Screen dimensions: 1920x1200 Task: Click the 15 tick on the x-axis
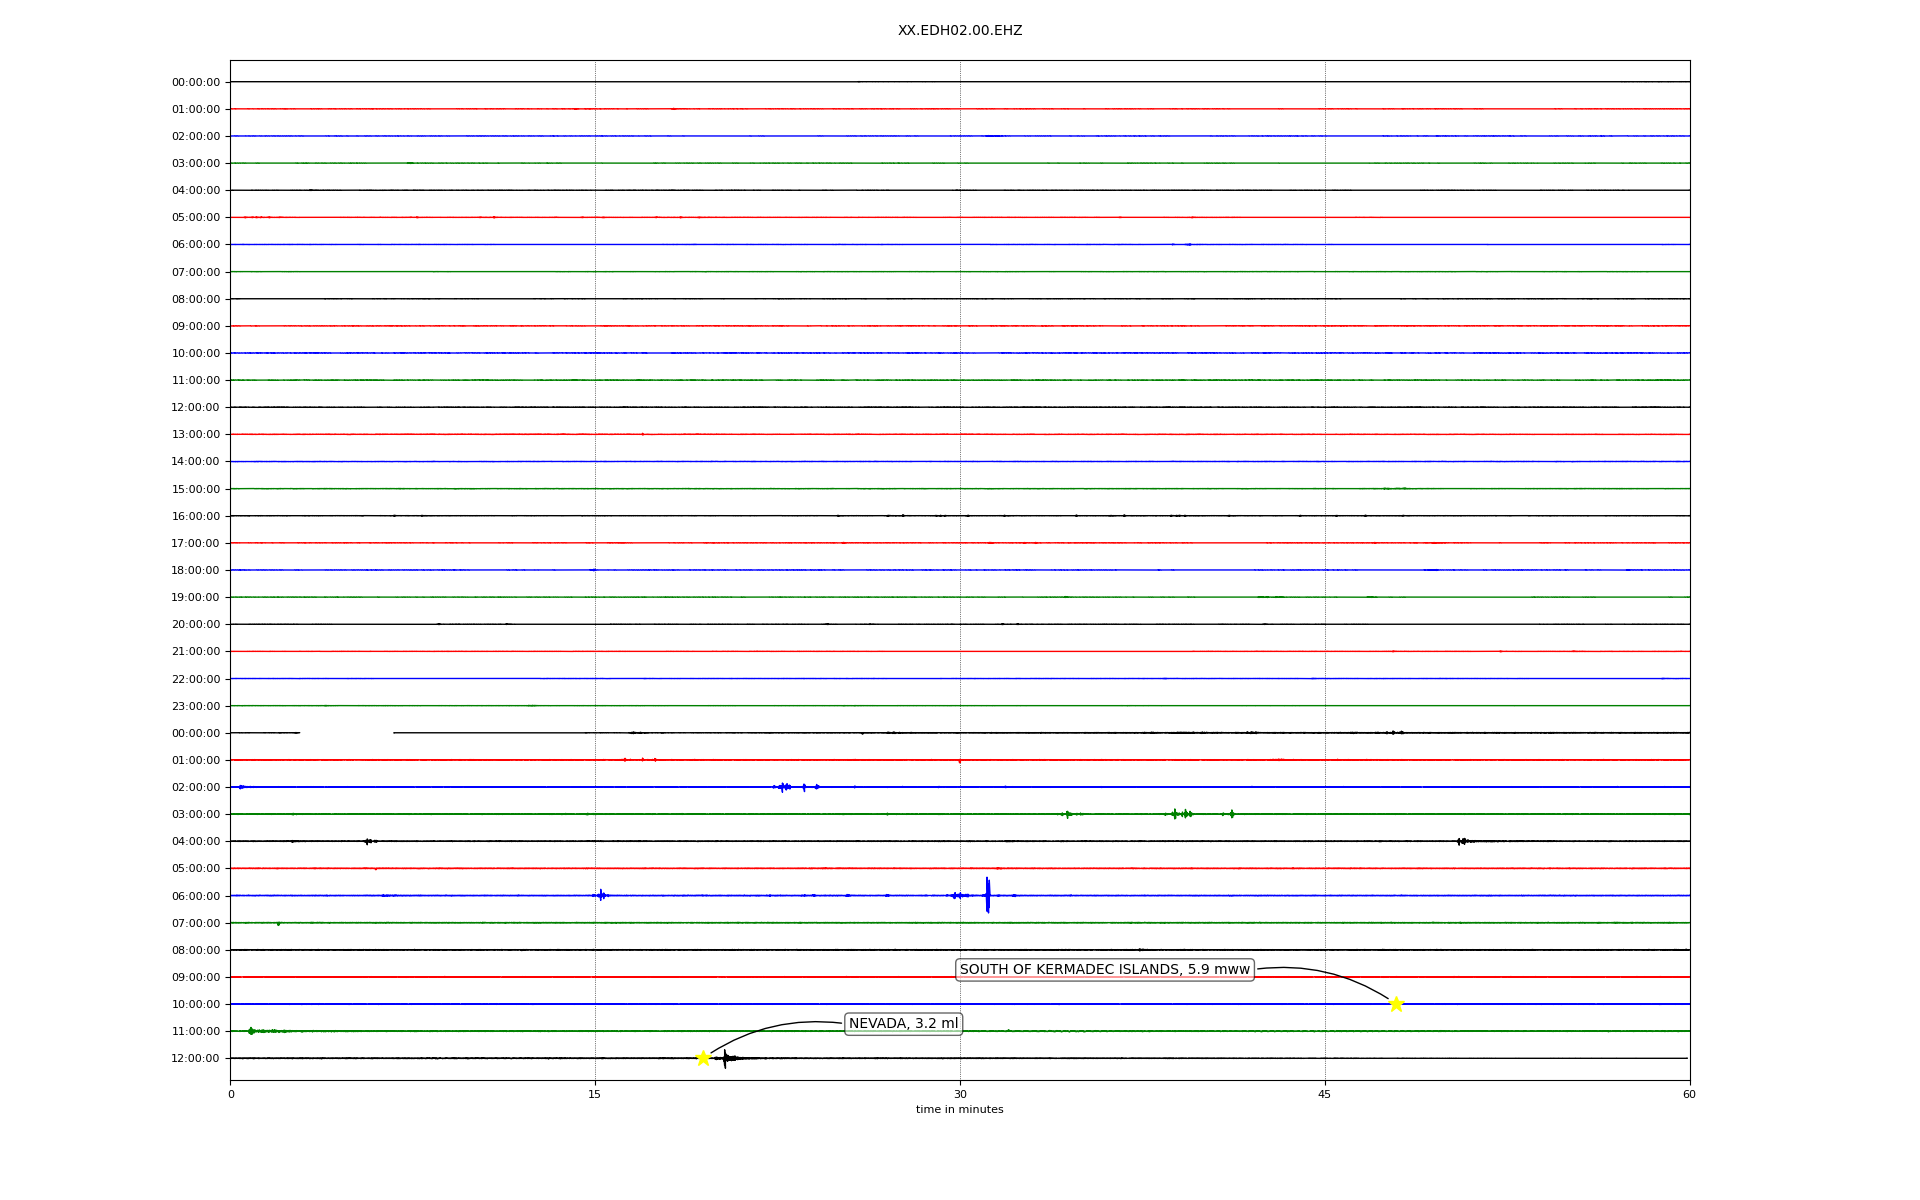click(x=595, y=1094)
